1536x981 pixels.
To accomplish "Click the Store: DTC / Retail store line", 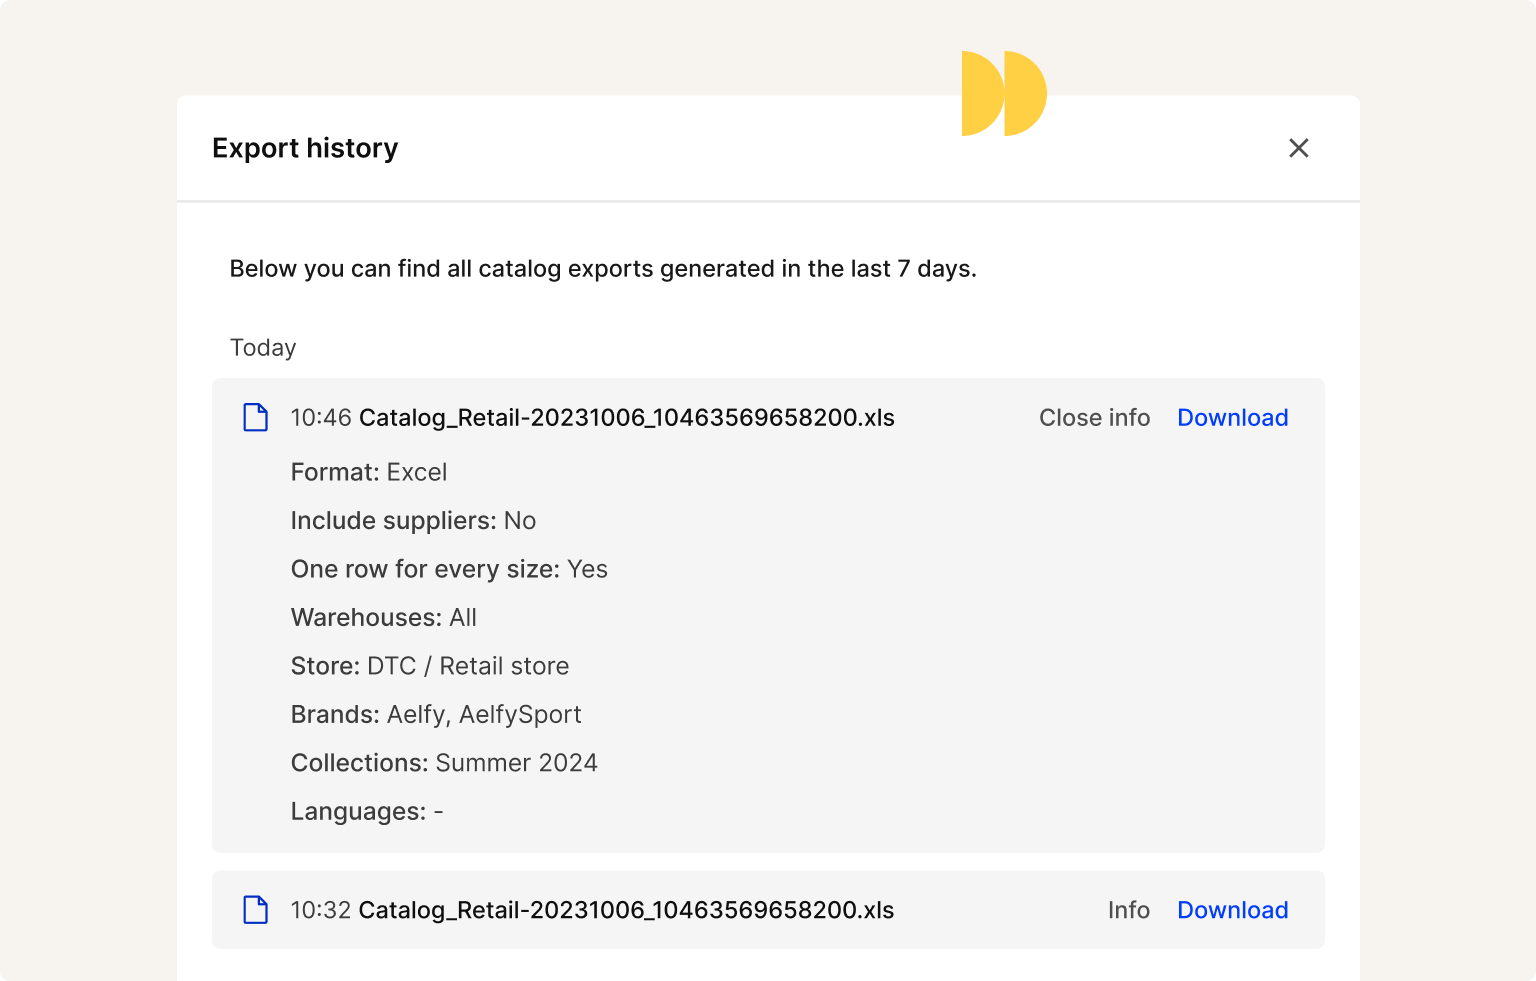I will [x=430, y=666].
